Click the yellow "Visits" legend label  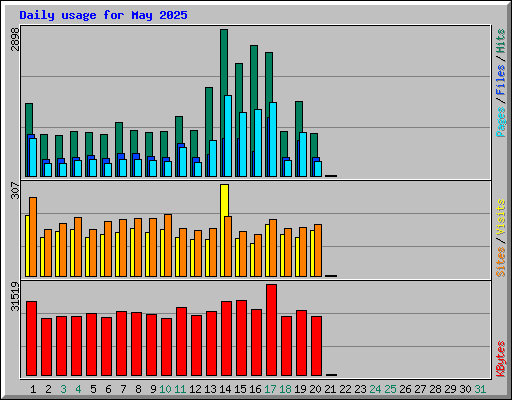point(500,218)
